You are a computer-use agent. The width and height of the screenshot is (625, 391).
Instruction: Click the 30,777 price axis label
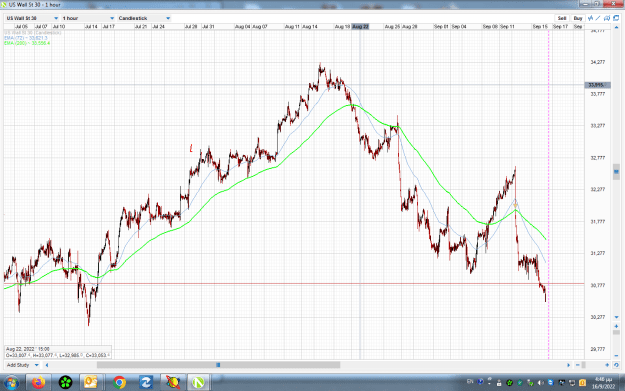(597, 285)
